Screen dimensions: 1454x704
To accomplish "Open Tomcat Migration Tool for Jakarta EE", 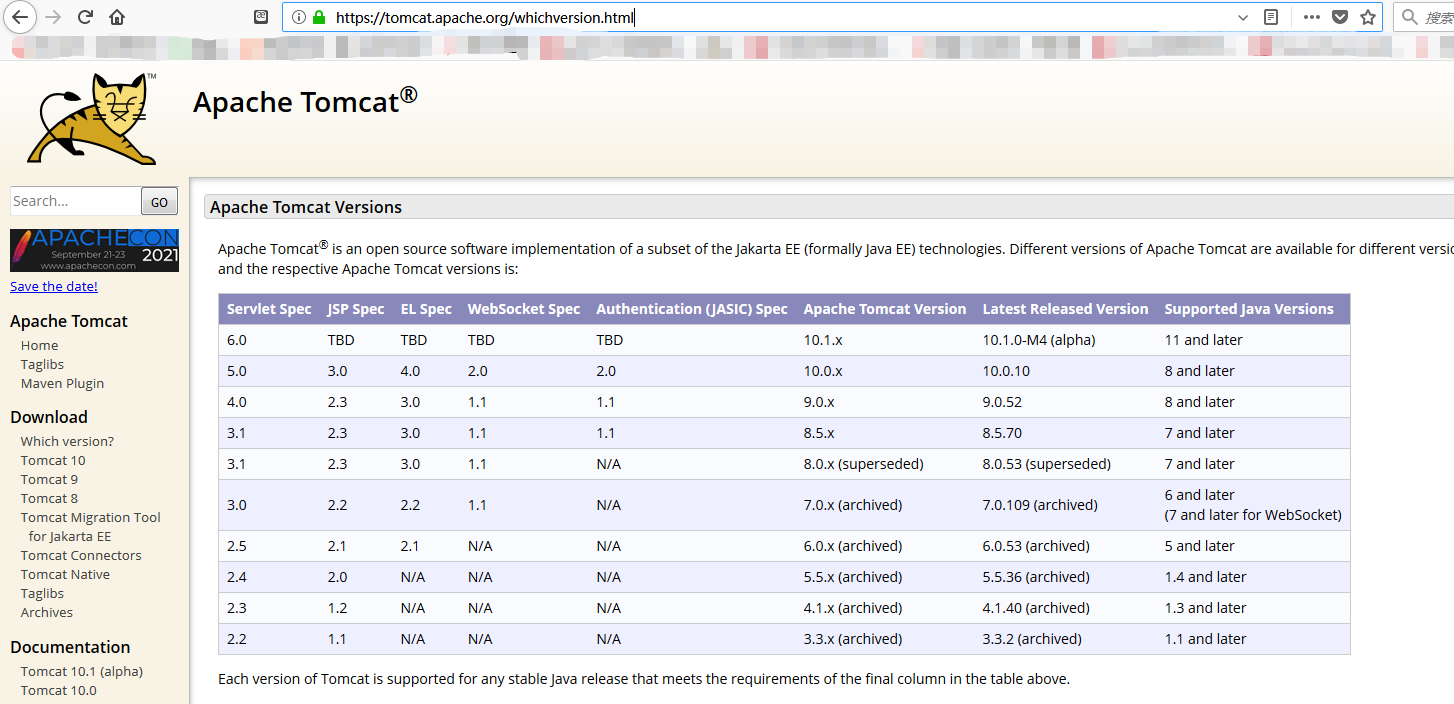I will pos(90,527).
